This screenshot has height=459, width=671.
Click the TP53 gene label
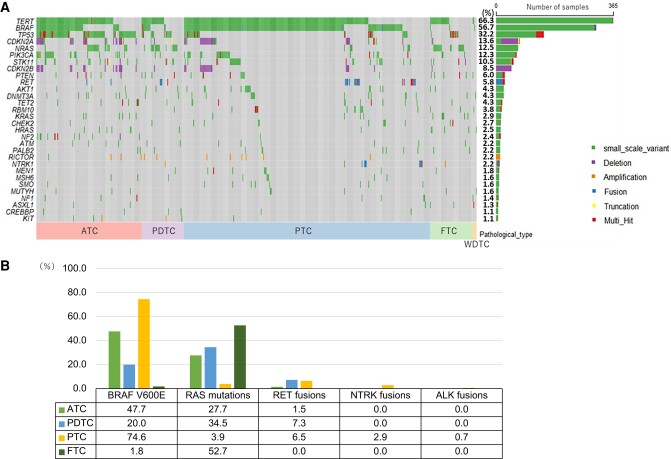coord(26,35)
